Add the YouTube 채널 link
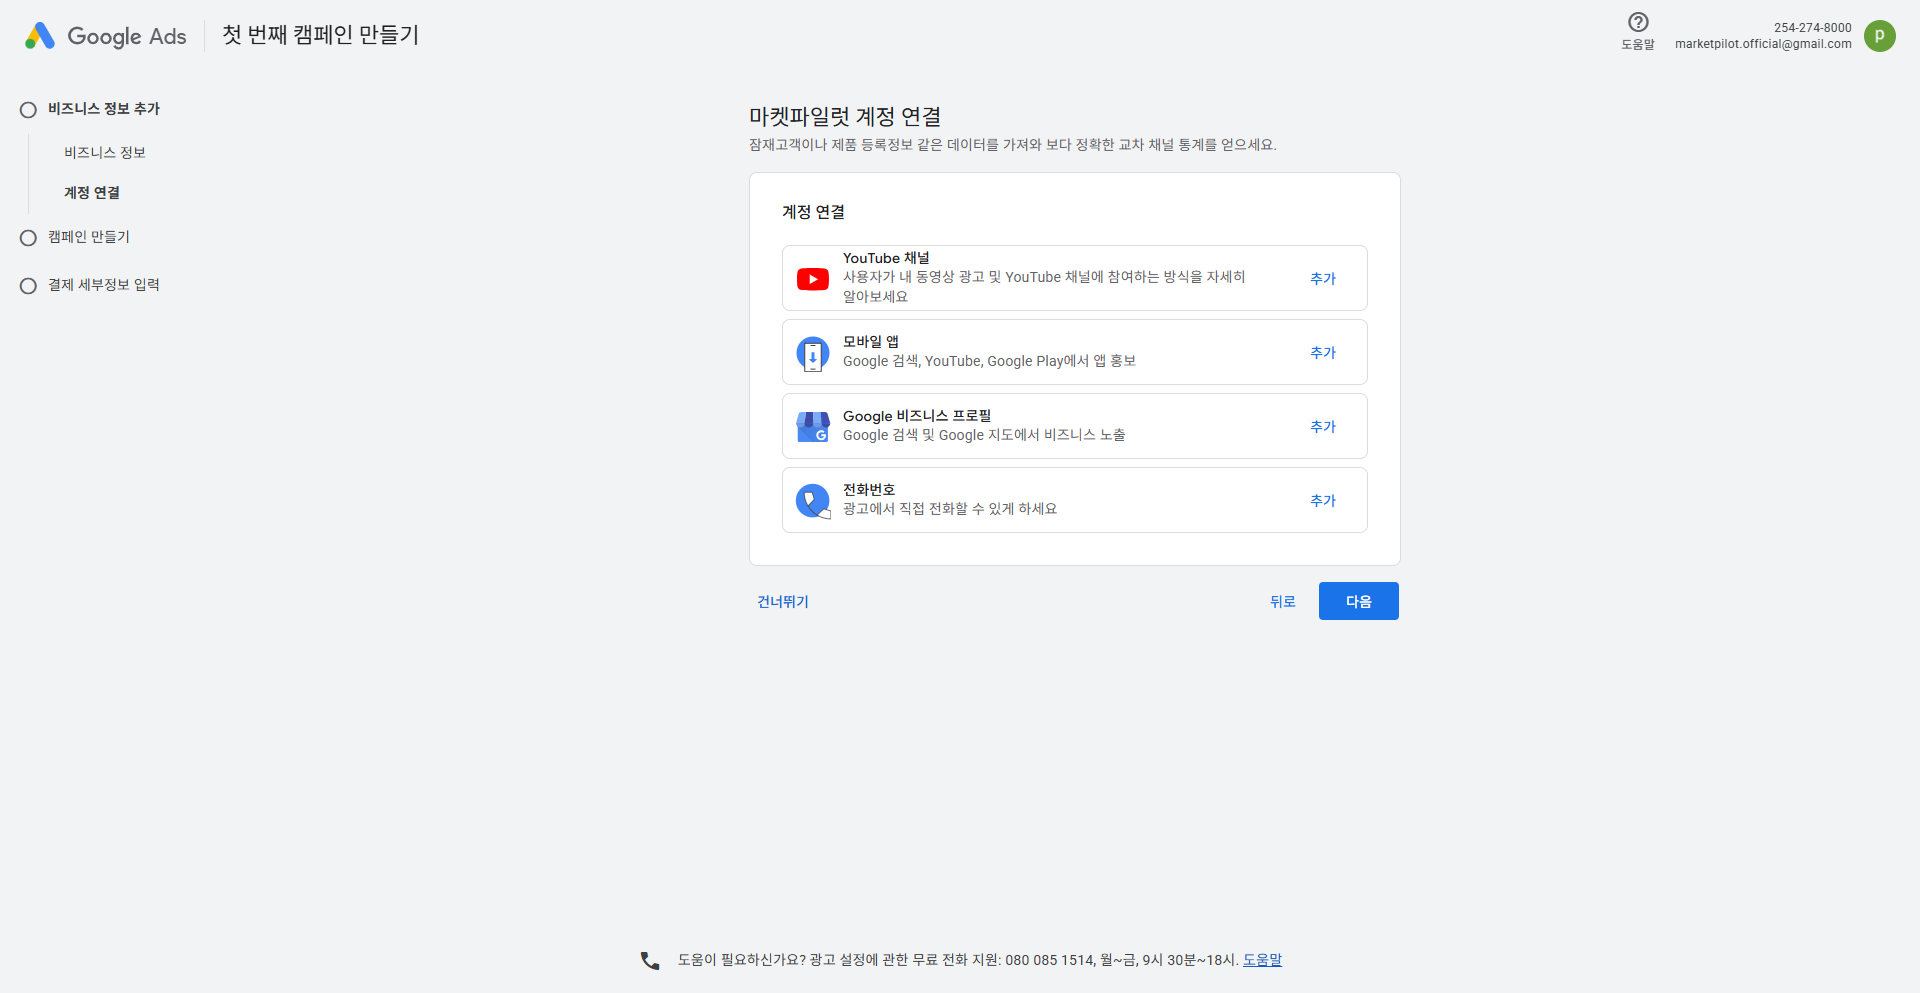 [1323, 278]
